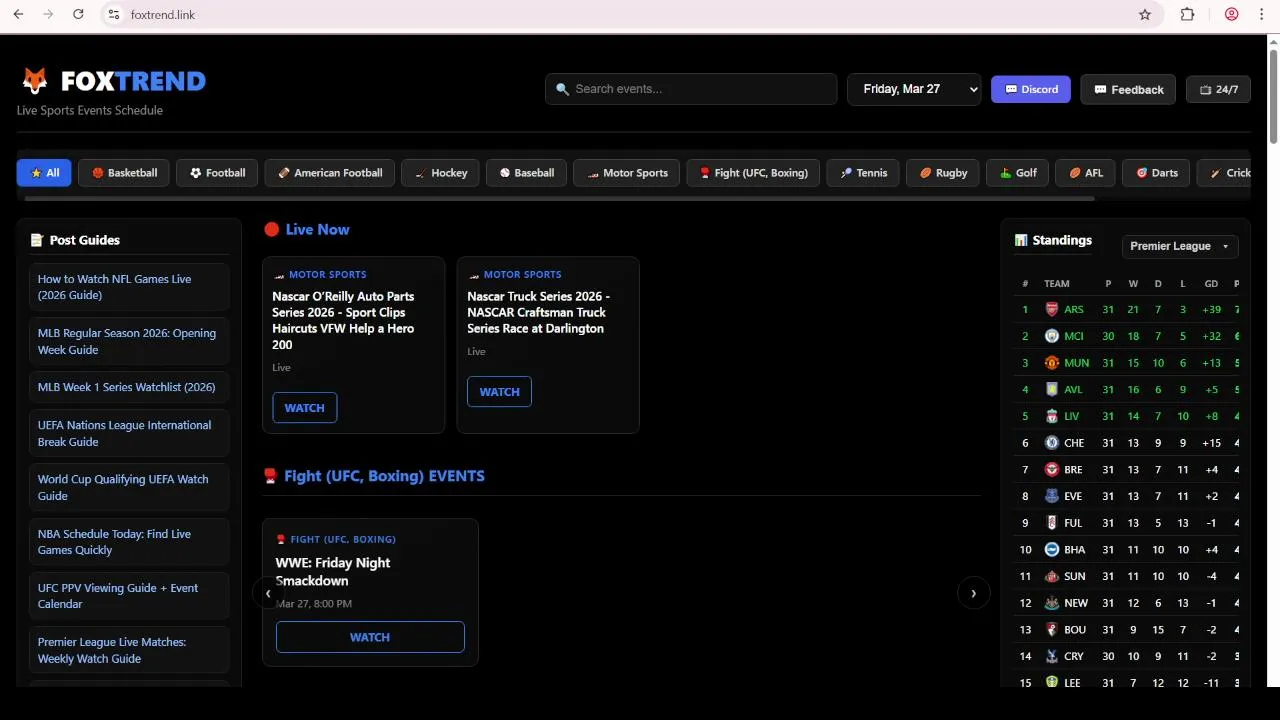Image resolution: width=1280 pixels, height=720 pixels.
Task: Open the browser profile icon
Action: coord(1232,15)
